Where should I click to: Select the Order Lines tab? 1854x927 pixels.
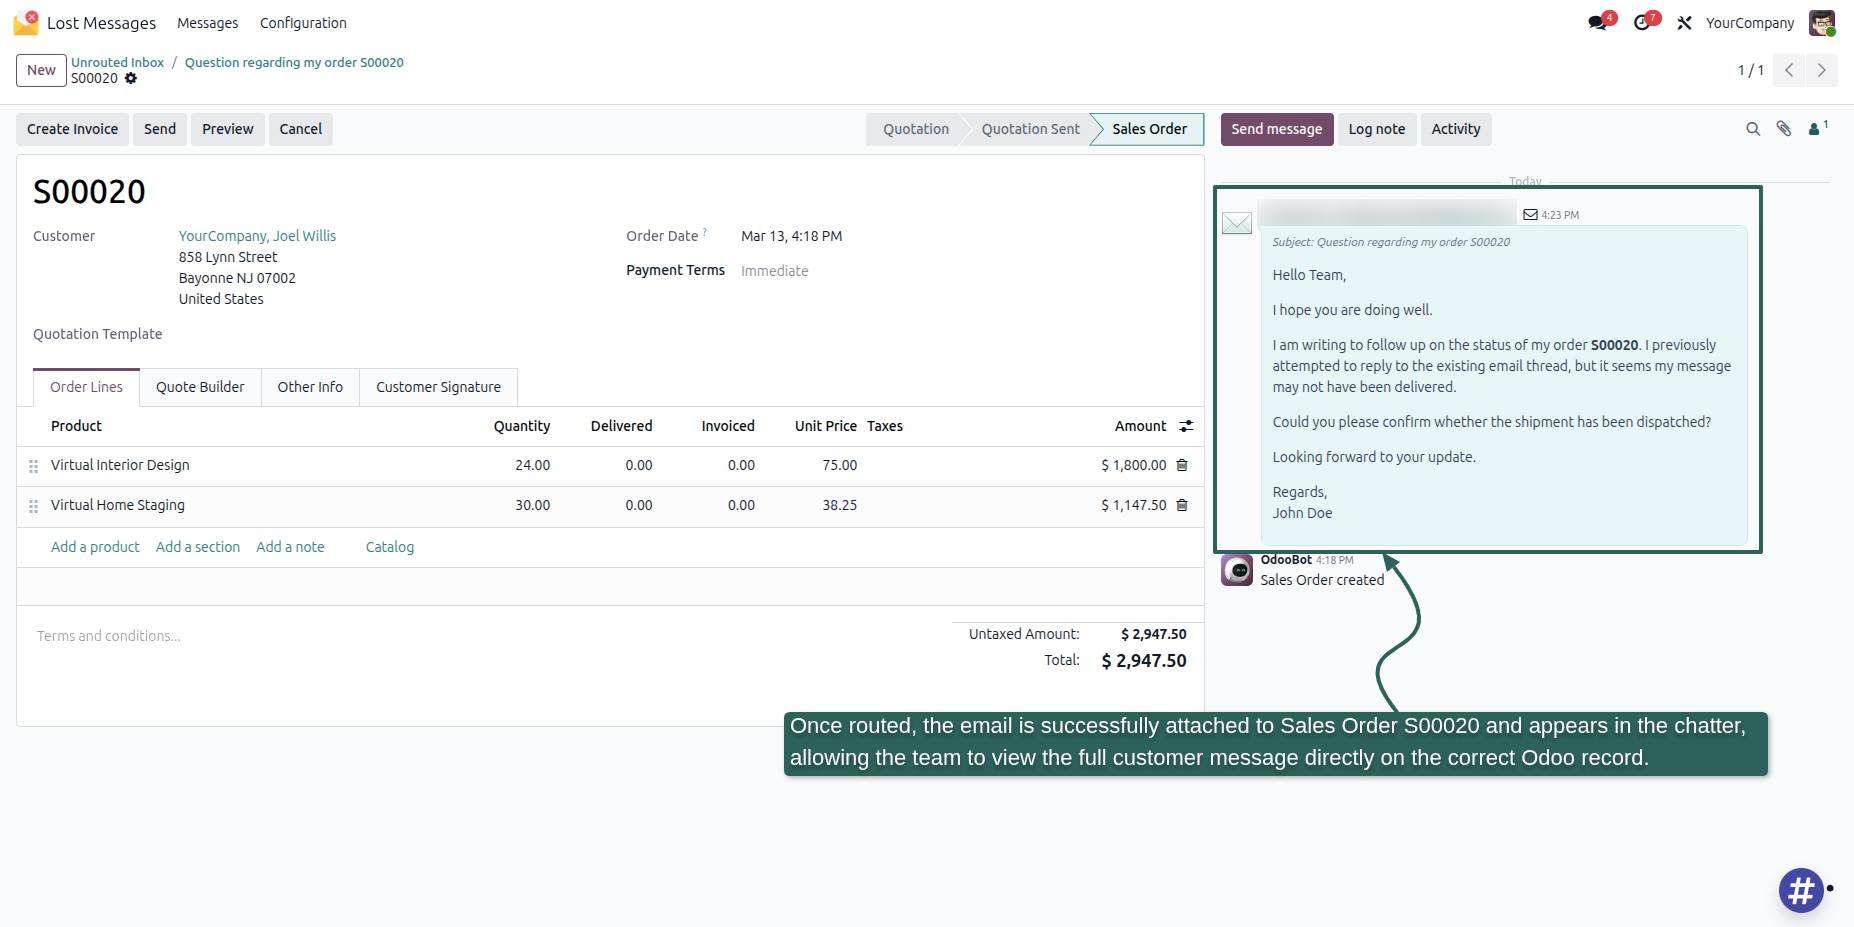pyautogui.click(x=86, y=387)
